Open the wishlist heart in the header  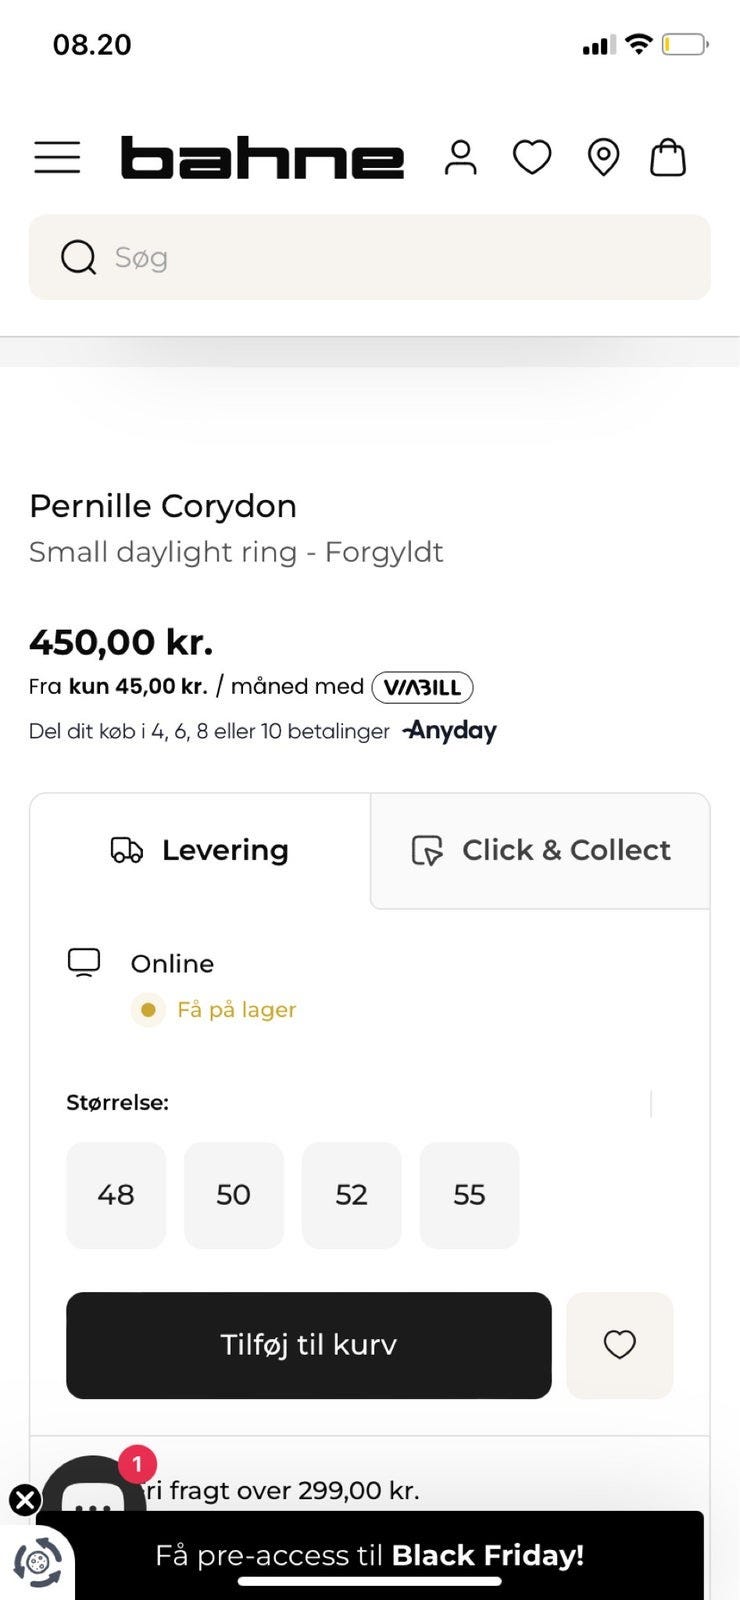coord(532,157)
